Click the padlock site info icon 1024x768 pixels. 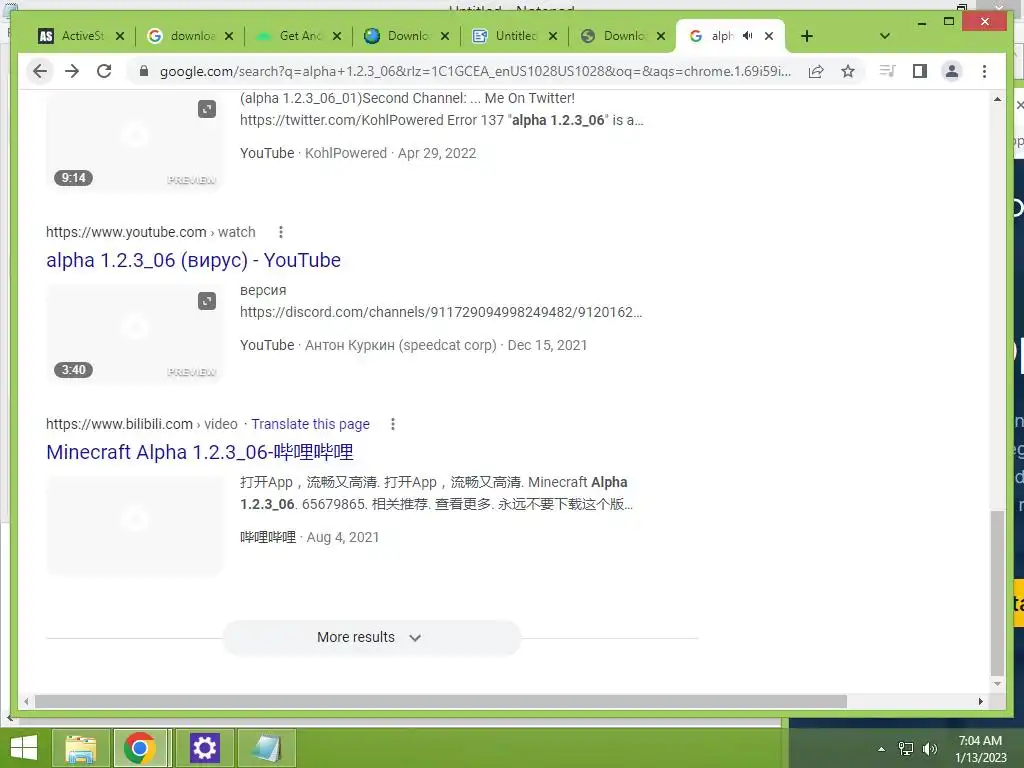pyautogui.click(x=144, y=71)
